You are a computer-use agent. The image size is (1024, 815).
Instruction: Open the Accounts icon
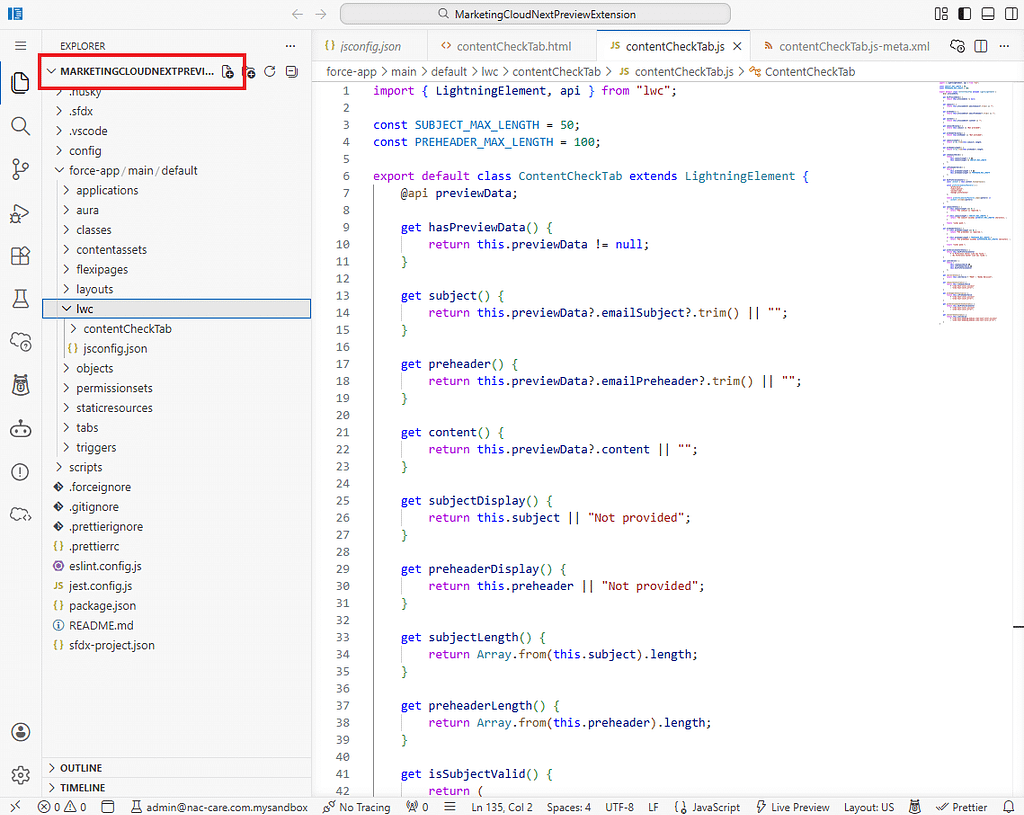[x=20, y=732]
